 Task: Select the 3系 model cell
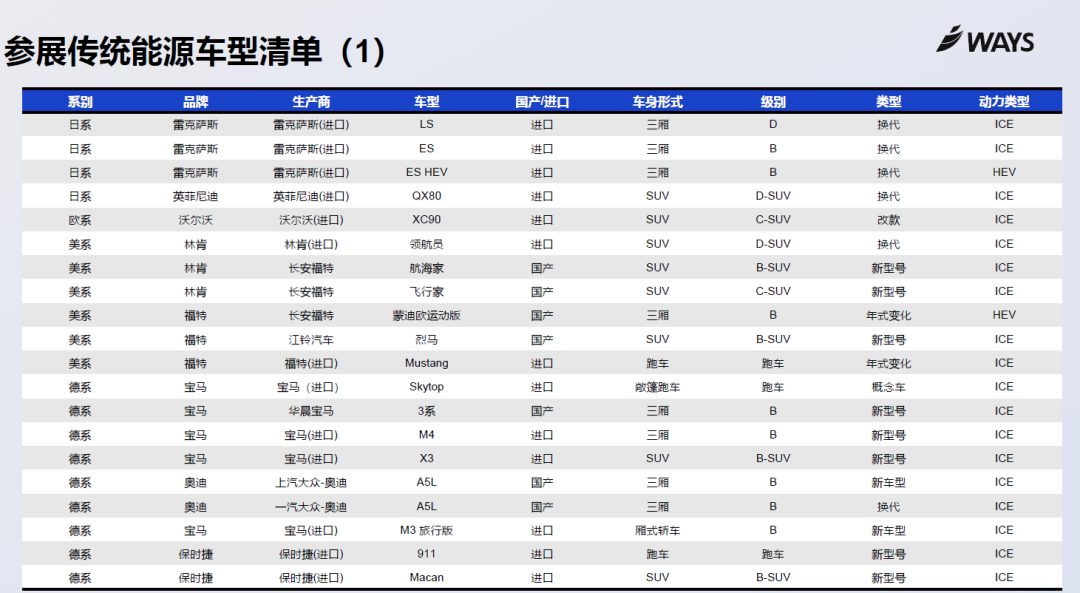pyautogui.click(x=426, y=411)
